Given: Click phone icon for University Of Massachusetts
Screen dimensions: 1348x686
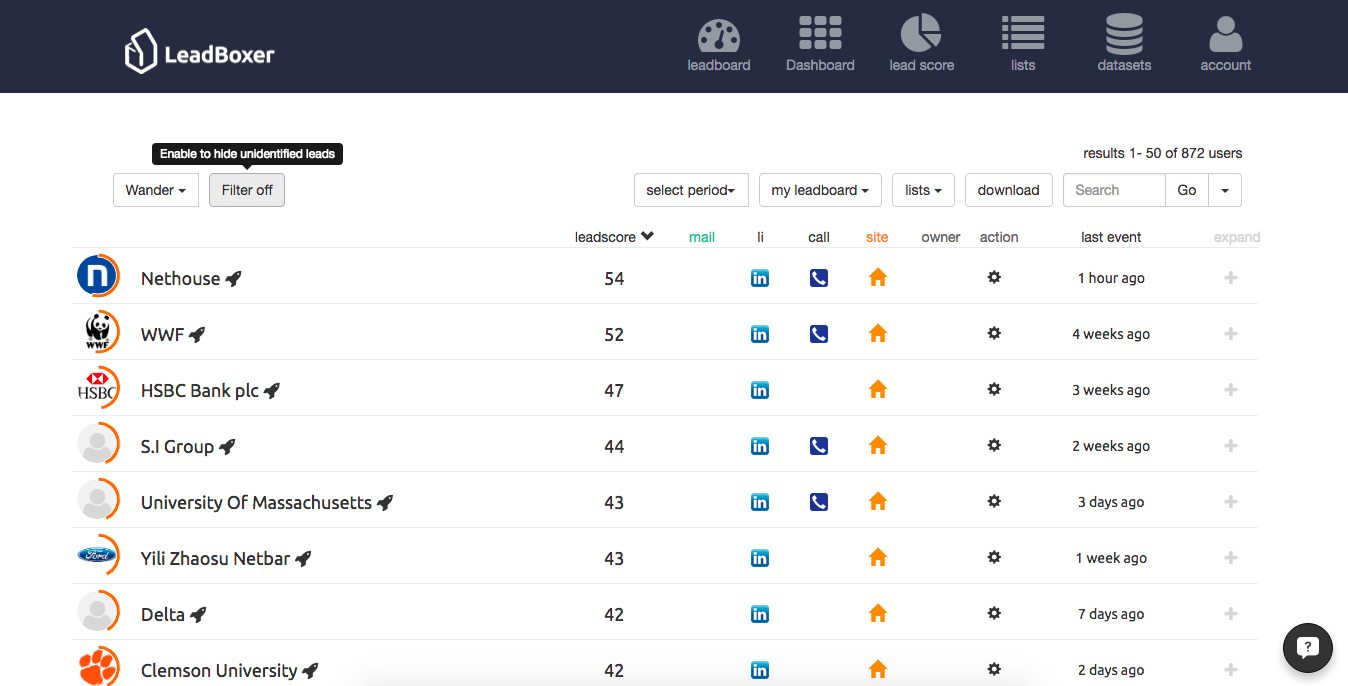Looking at the screenshot, I should click(819, 502).
